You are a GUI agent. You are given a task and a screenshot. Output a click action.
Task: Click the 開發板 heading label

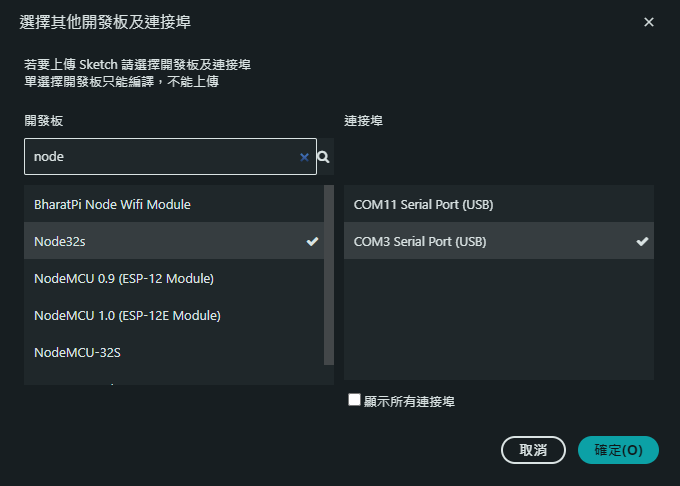pyautogui.click(x=45, y=121)
